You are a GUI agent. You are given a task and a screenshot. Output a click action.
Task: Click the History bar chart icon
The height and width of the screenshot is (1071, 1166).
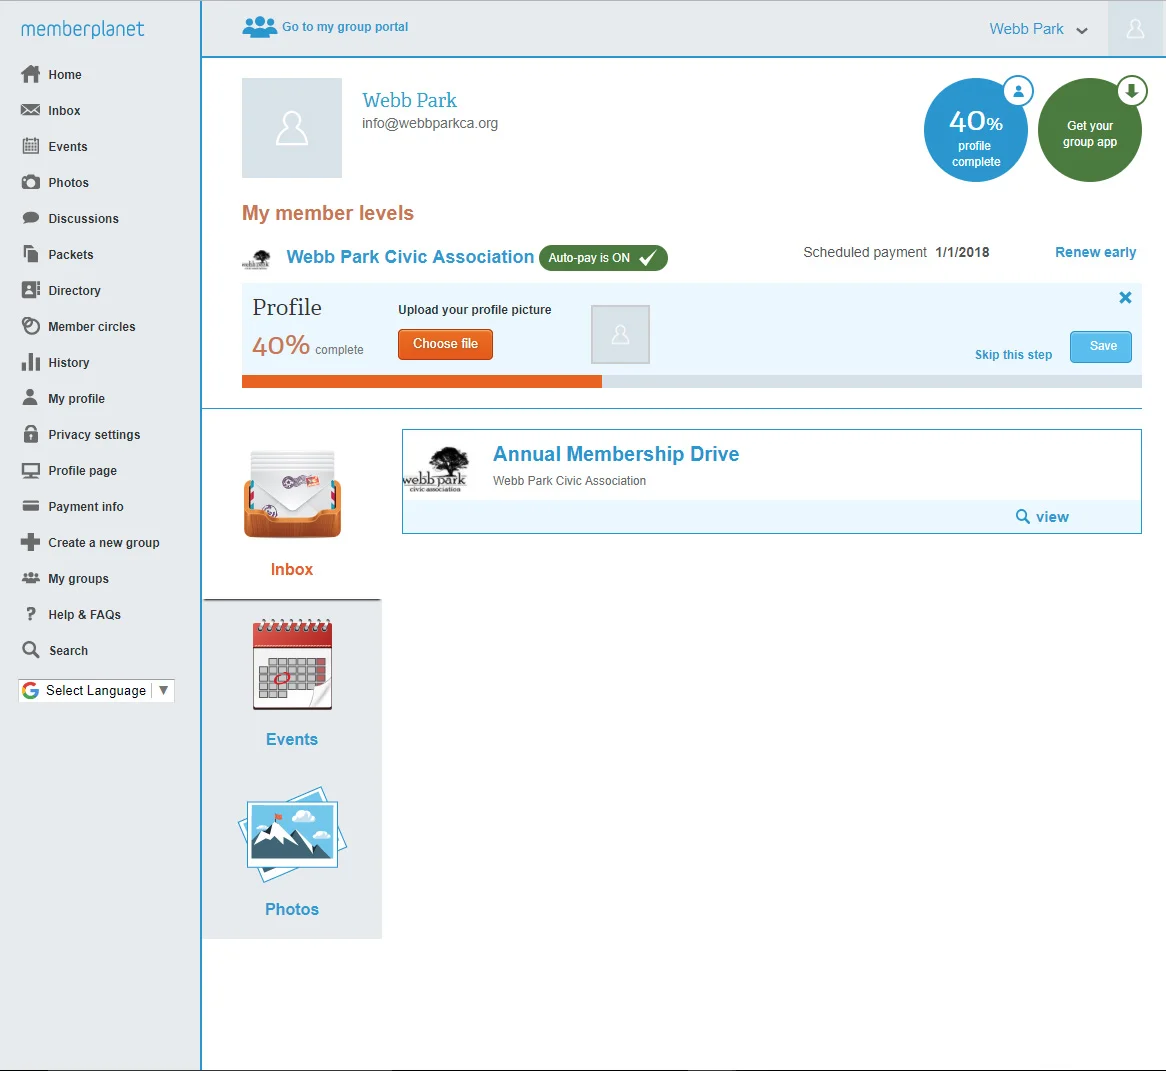pyautogui.click(x=30, y=362)
